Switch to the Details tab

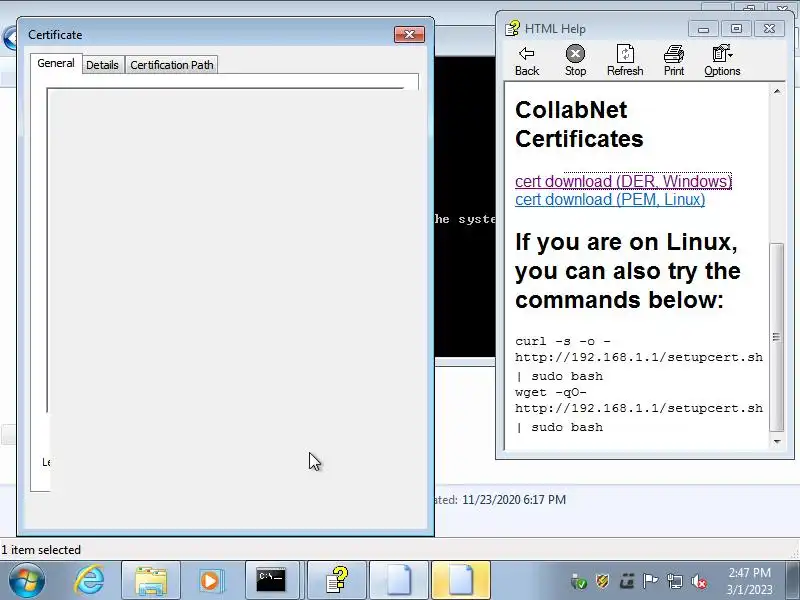click(x=102, y=65)
